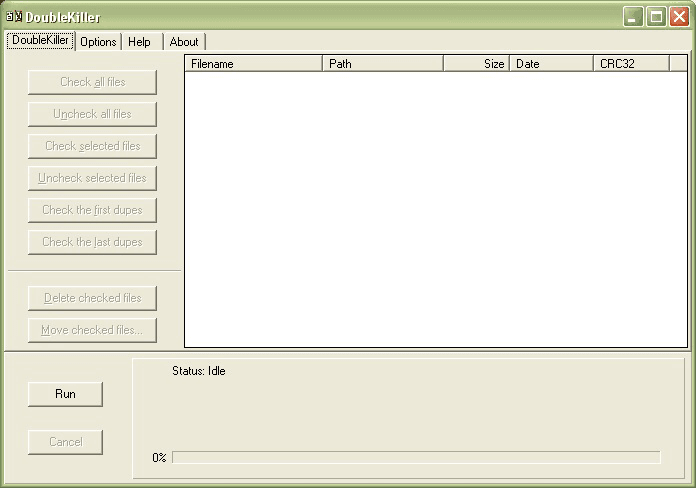Click Move checked files button

92,330
